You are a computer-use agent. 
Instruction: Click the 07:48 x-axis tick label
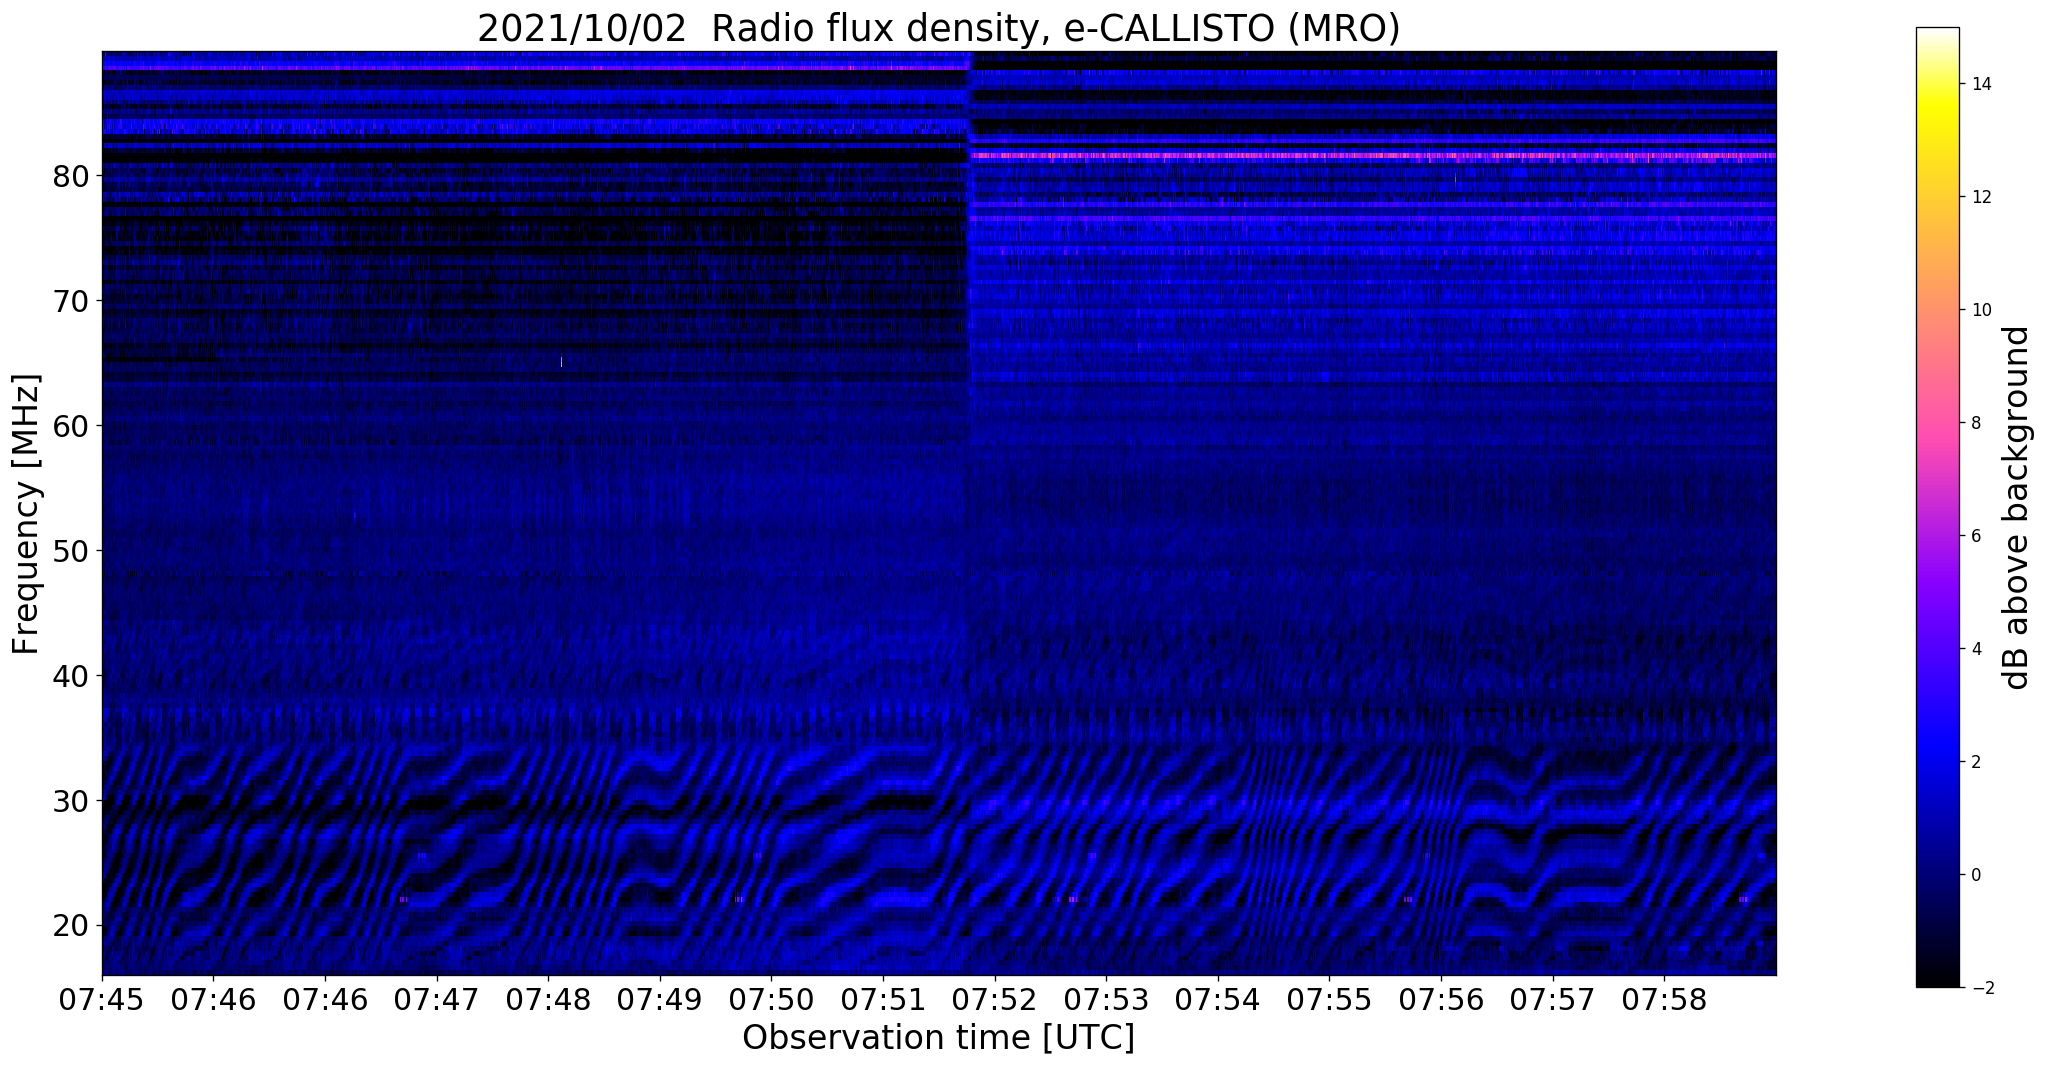coord(548,1000)
